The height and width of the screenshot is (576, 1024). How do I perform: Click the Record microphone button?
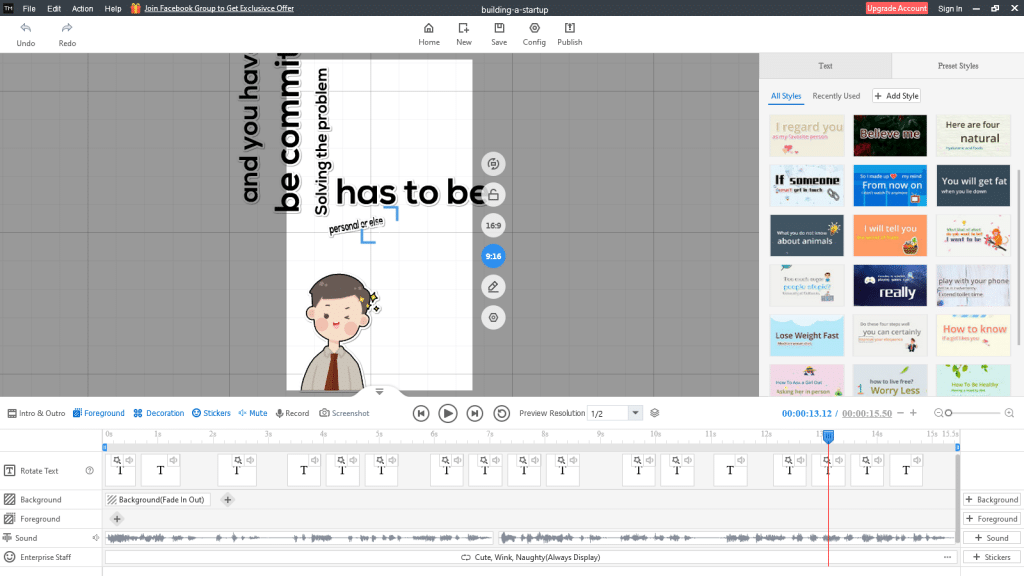pos(292,413)
